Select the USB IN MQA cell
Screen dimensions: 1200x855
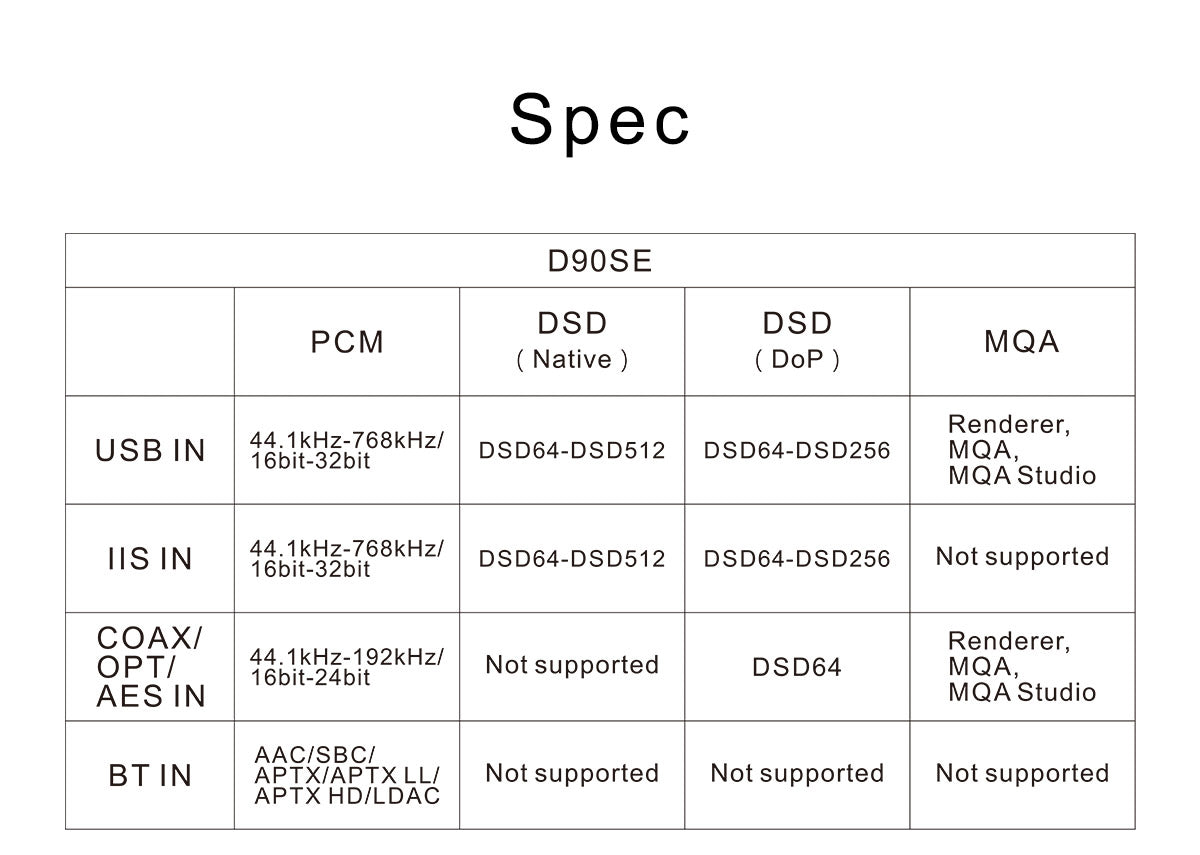click(1021, 450)
